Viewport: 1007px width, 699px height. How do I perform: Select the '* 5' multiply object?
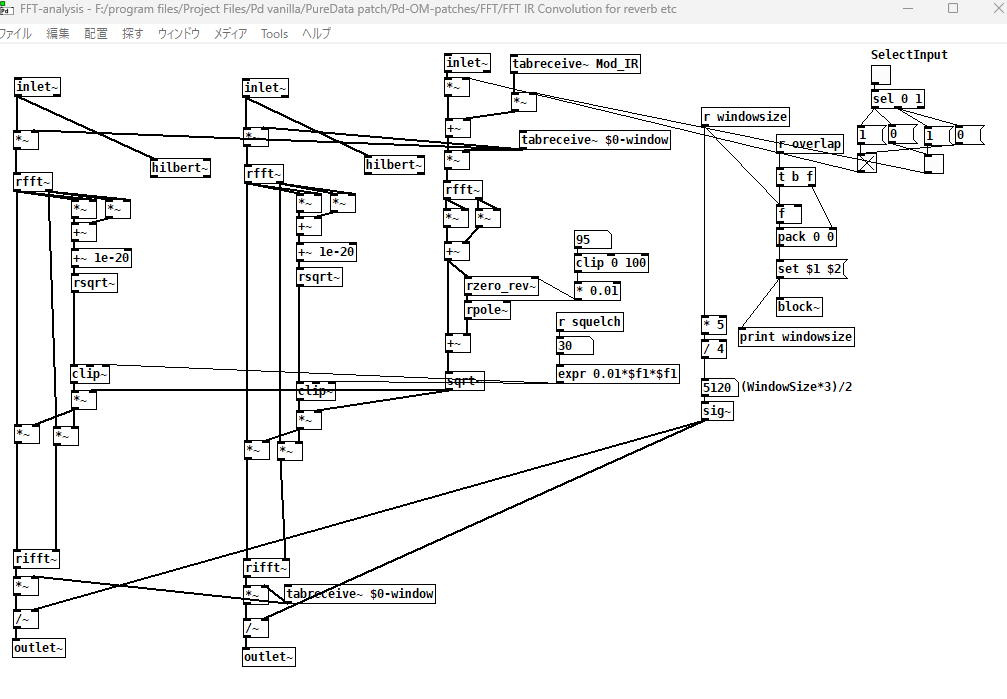tap(714, 324)
